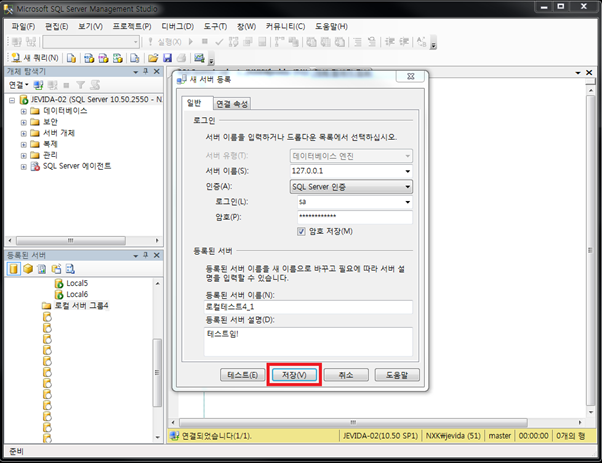The width and height of the screenshot is (602, 463).
Task: Expand the Replication (복제) node
Action: coord(24,145)
